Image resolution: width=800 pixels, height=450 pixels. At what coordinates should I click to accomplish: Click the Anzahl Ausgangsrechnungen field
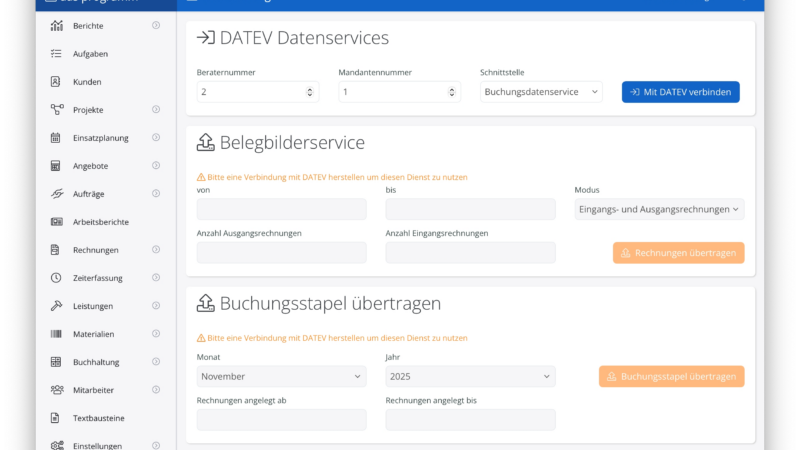pos(282,253)
